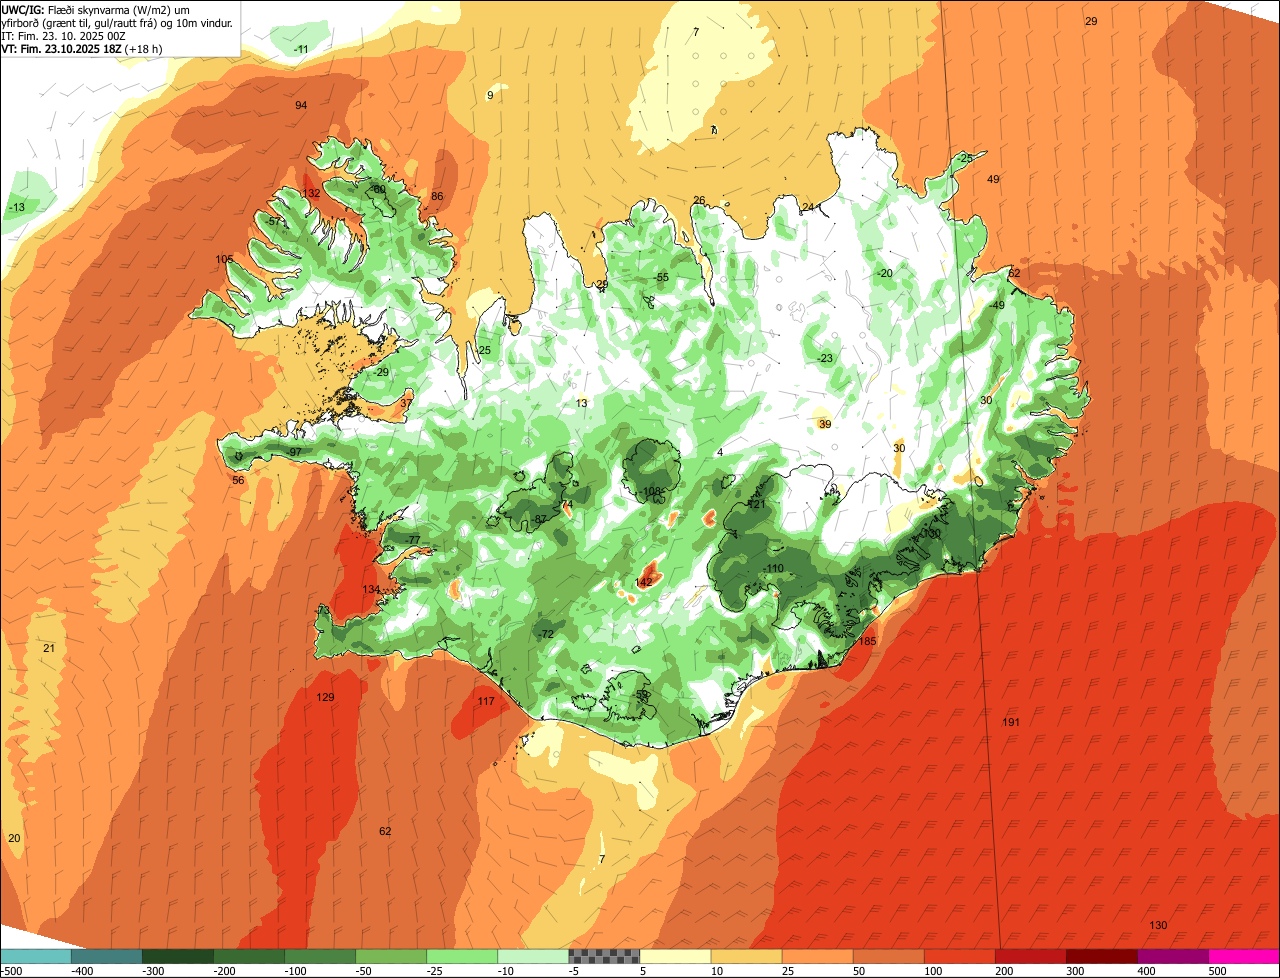Click the red-orange legend swatch, 100 to 200
Viewport: 1280px width, 978px height.
959,957
